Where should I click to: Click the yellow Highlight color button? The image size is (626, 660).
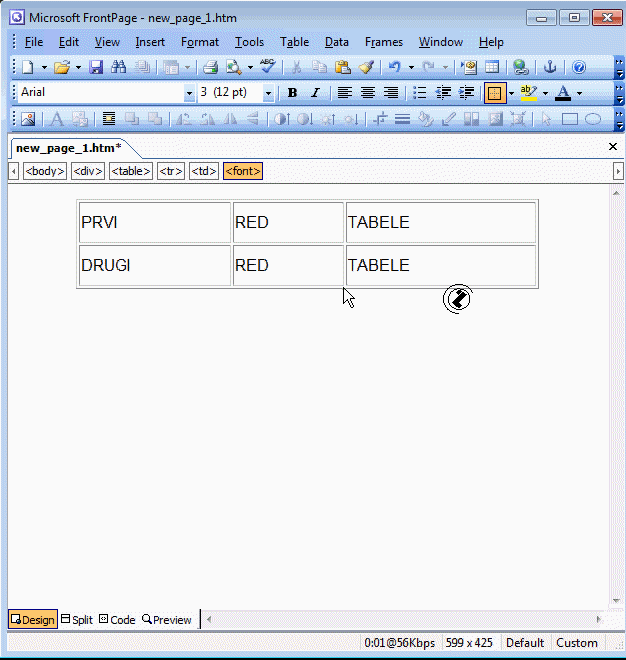(529, 93)
